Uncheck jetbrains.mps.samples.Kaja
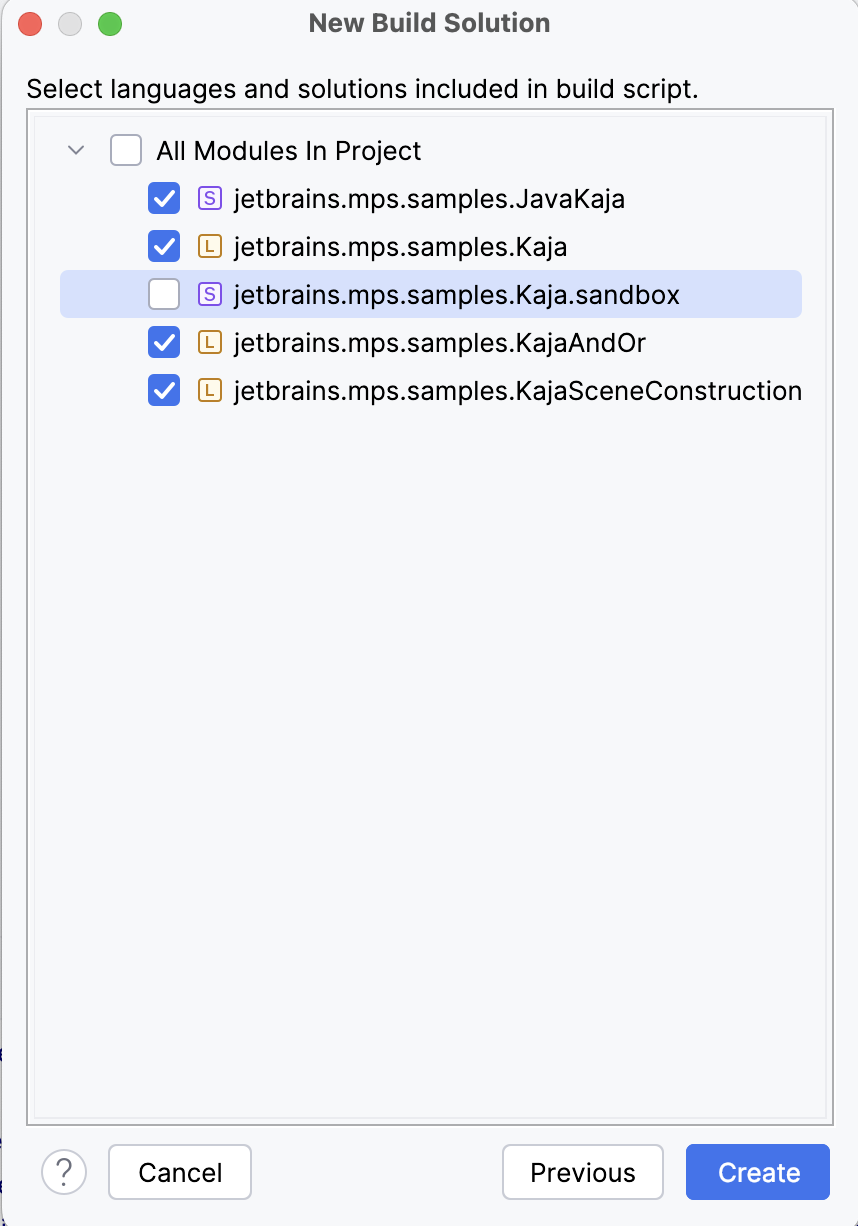 tap(163, 246)
